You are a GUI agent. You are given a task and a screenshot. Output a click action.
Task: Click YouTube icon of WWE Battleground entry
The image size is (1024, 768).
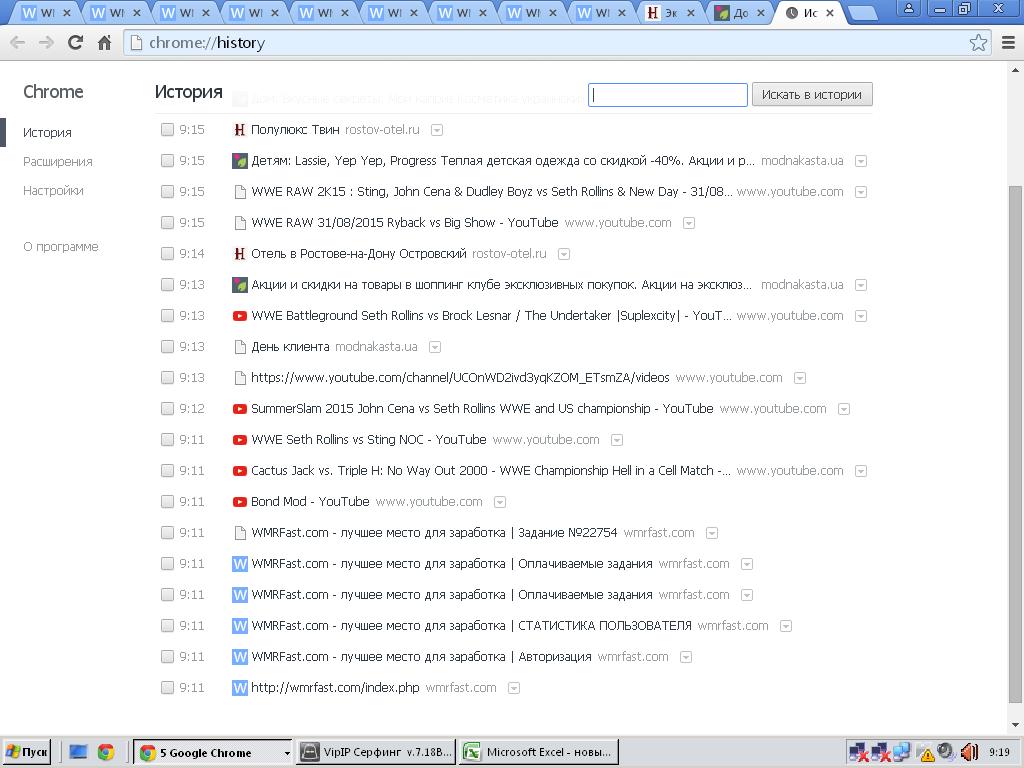[x=240, y=316]
